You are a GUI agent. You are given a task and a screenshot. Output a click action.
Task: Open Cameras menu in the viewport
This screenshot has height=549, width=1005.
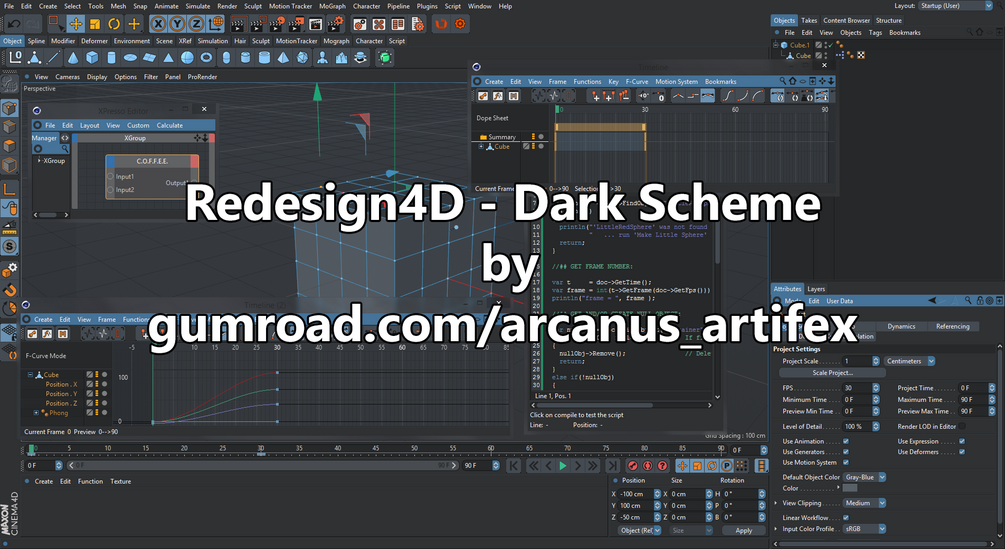[x=67, y=77]
